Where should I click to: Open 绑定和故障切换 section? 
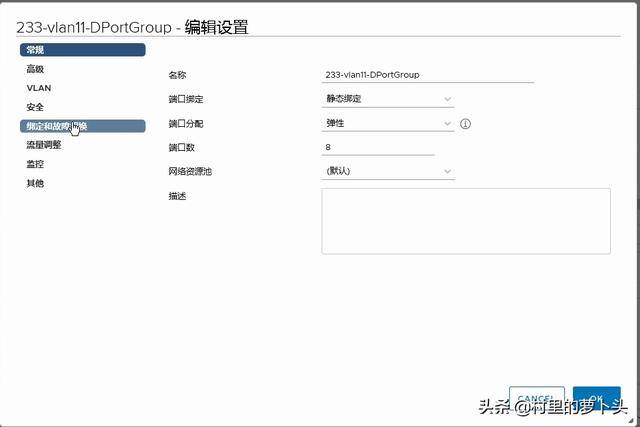click(82, 126)
